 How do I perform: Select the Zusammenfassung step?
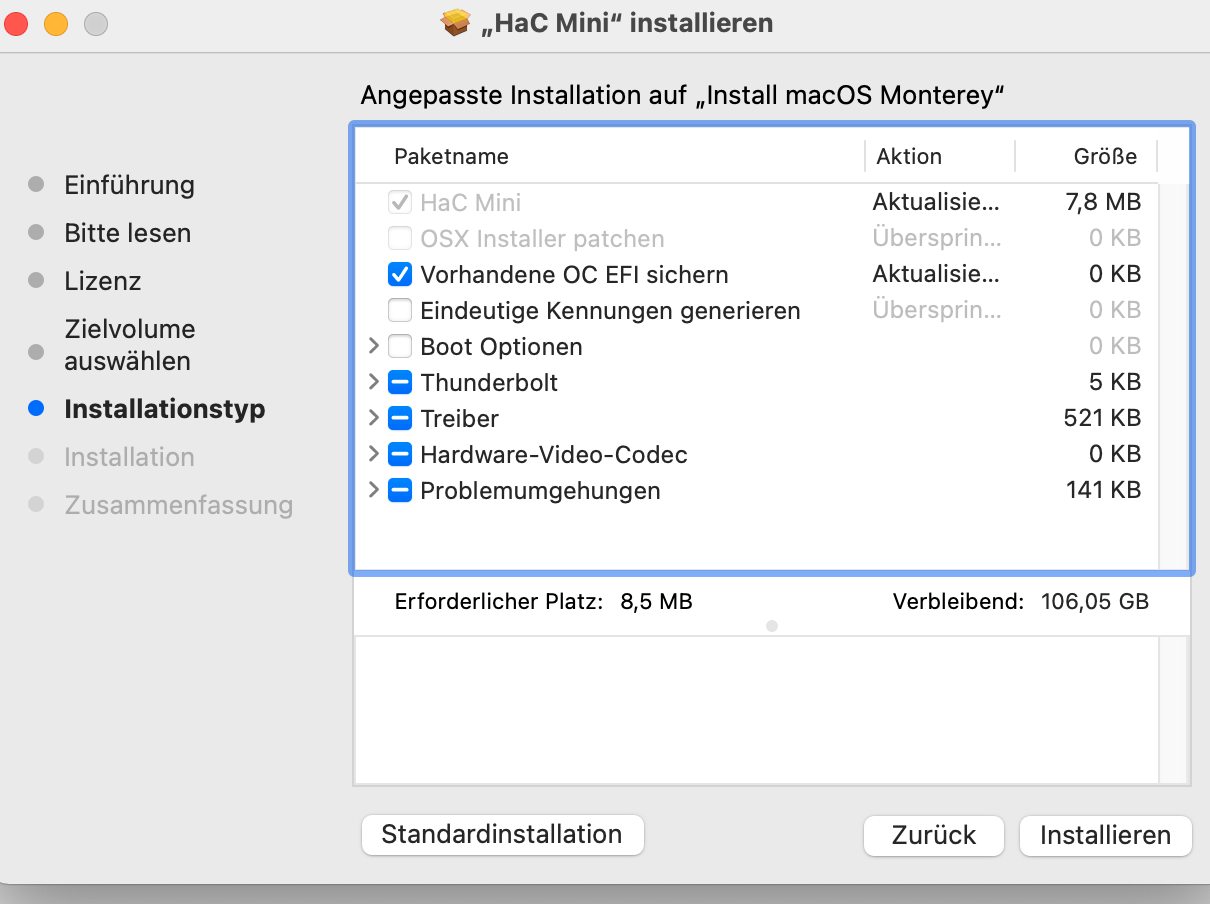(178, 505)
